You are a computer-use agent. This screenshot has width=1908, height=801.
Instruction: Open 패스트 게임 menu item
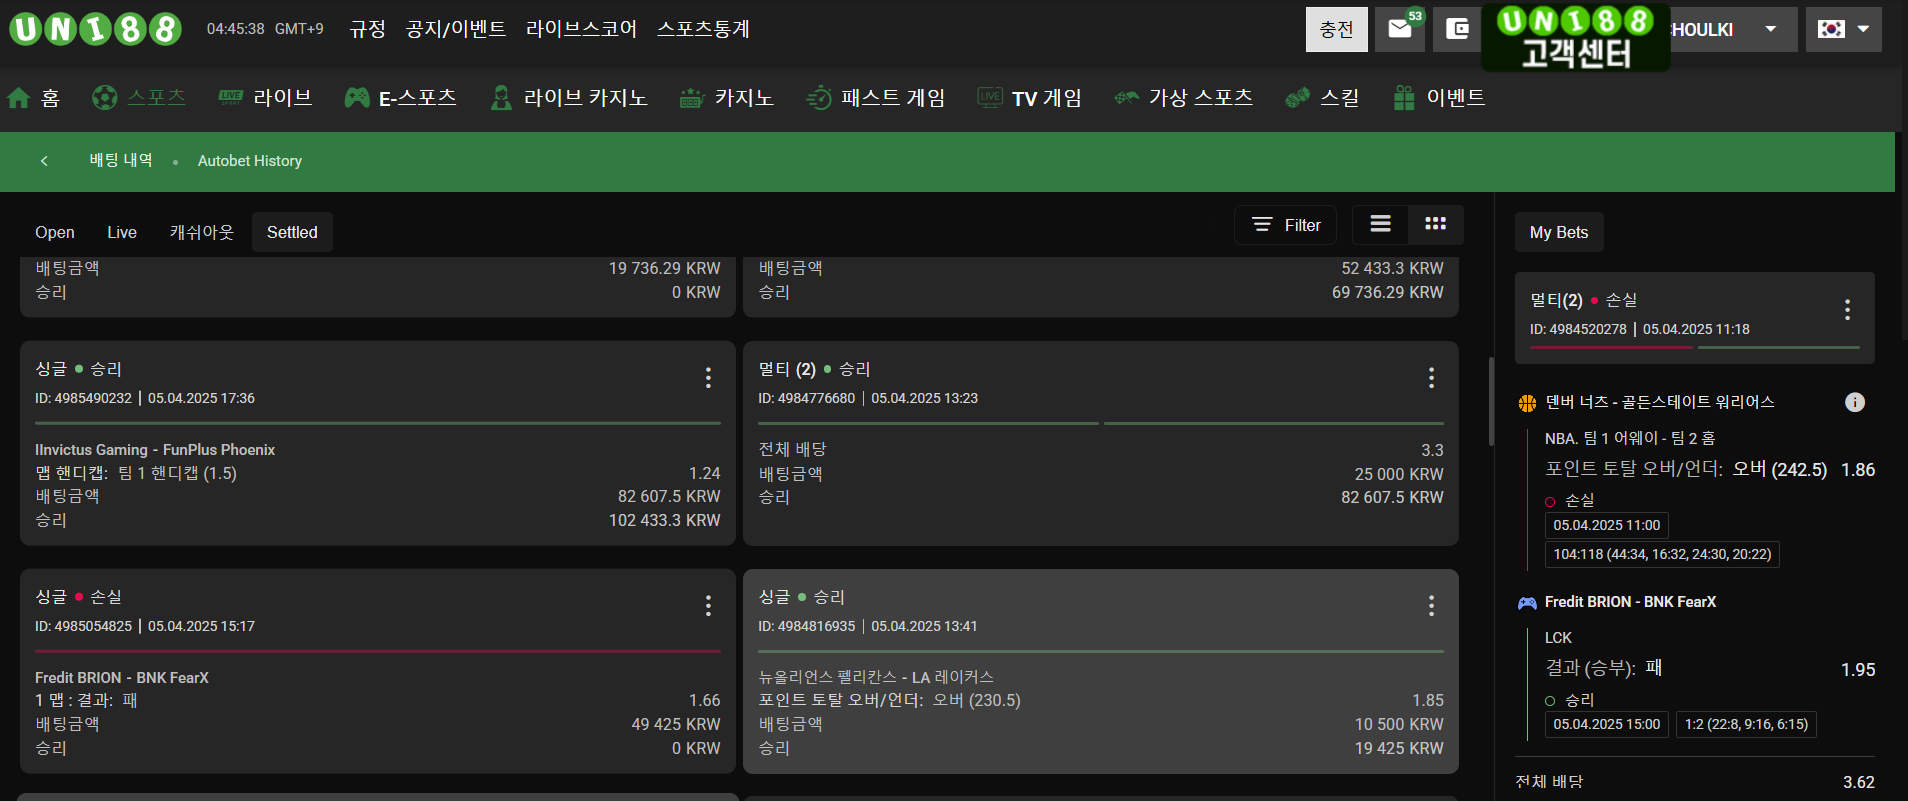coord(893,97)
